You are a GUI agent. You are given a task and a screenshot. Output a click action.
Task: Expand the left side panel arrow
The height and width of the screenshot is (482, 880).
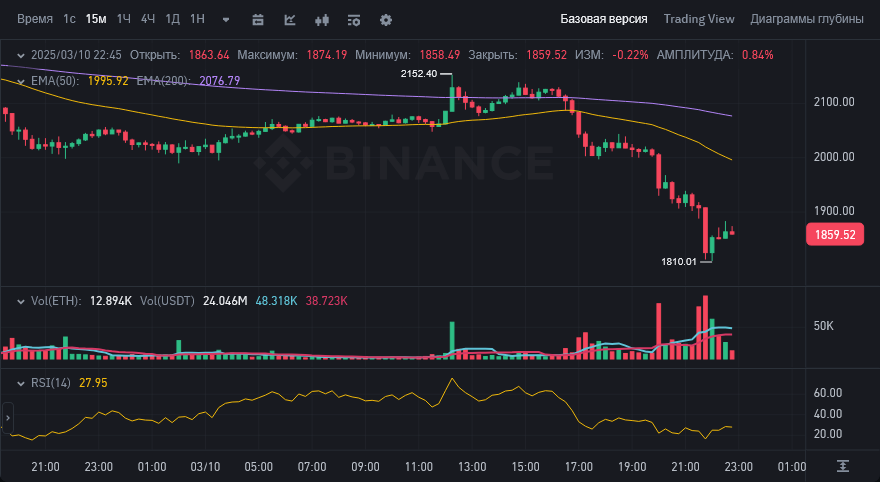[7, 418]
